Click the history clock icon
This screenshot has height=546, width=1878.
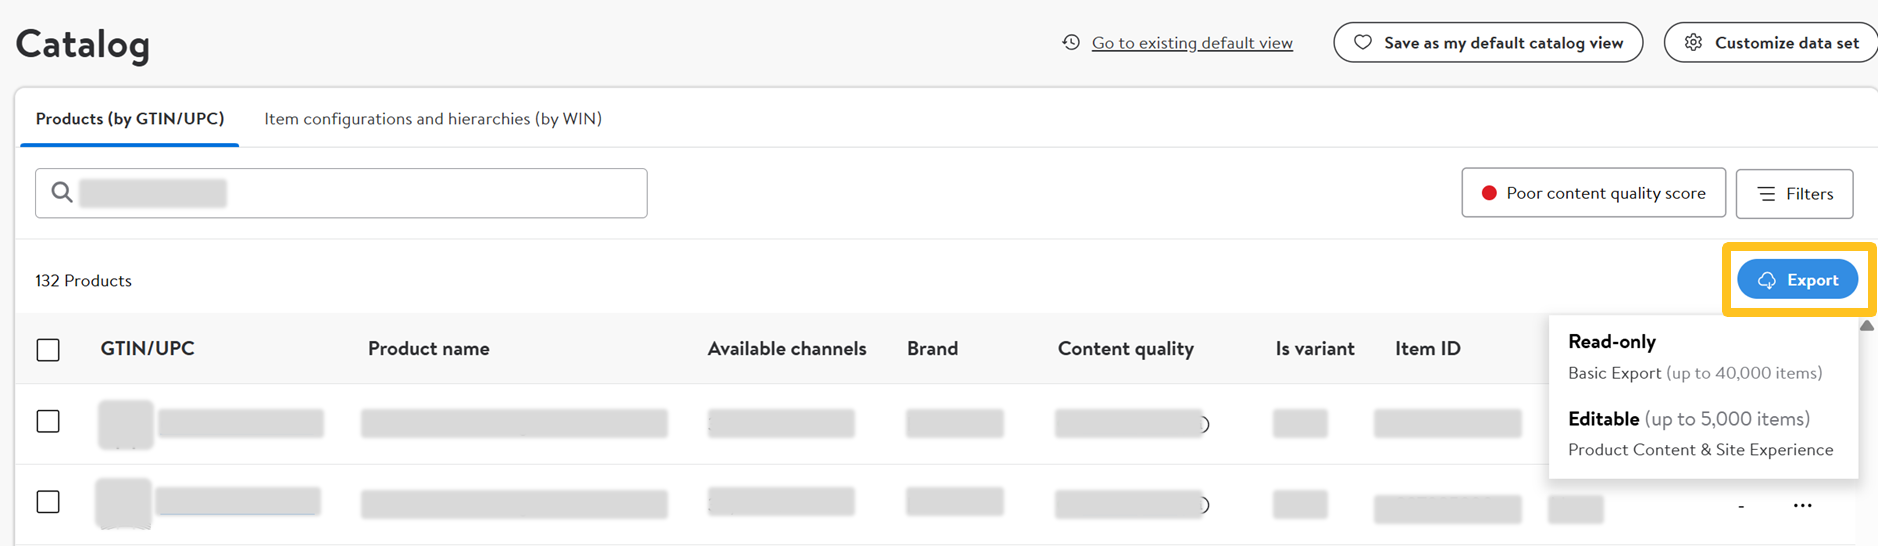(x=1071, y=42)
